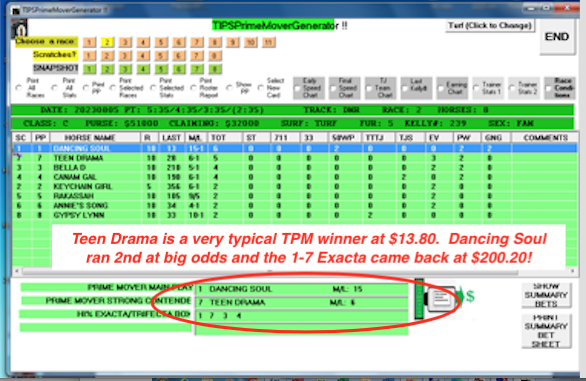This screenshot has width=586, height=381.
Task: Enable the Early Speed Chart option
Action: pyautogui.click(x=308, y=88)
